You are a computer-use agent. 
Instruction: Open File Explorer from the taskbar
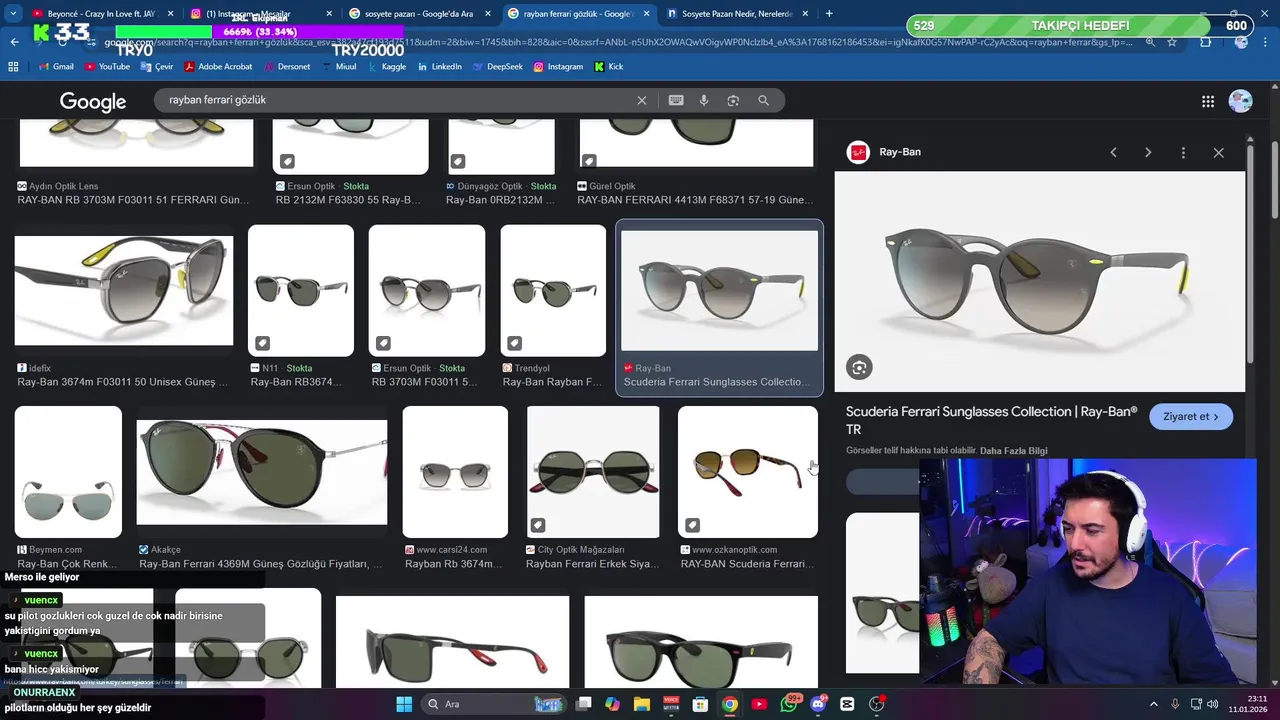pos(641,704)
